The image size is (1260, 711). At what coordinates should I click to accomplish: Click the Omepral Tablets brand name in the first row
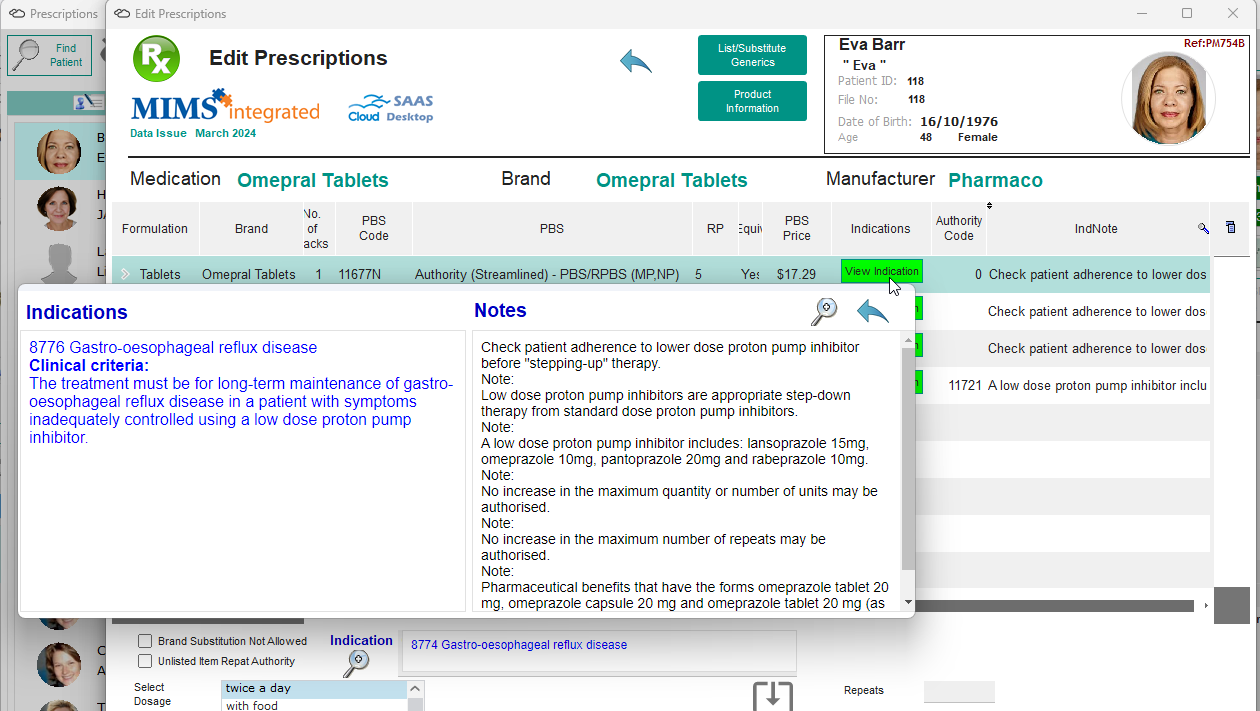point(249,274)
